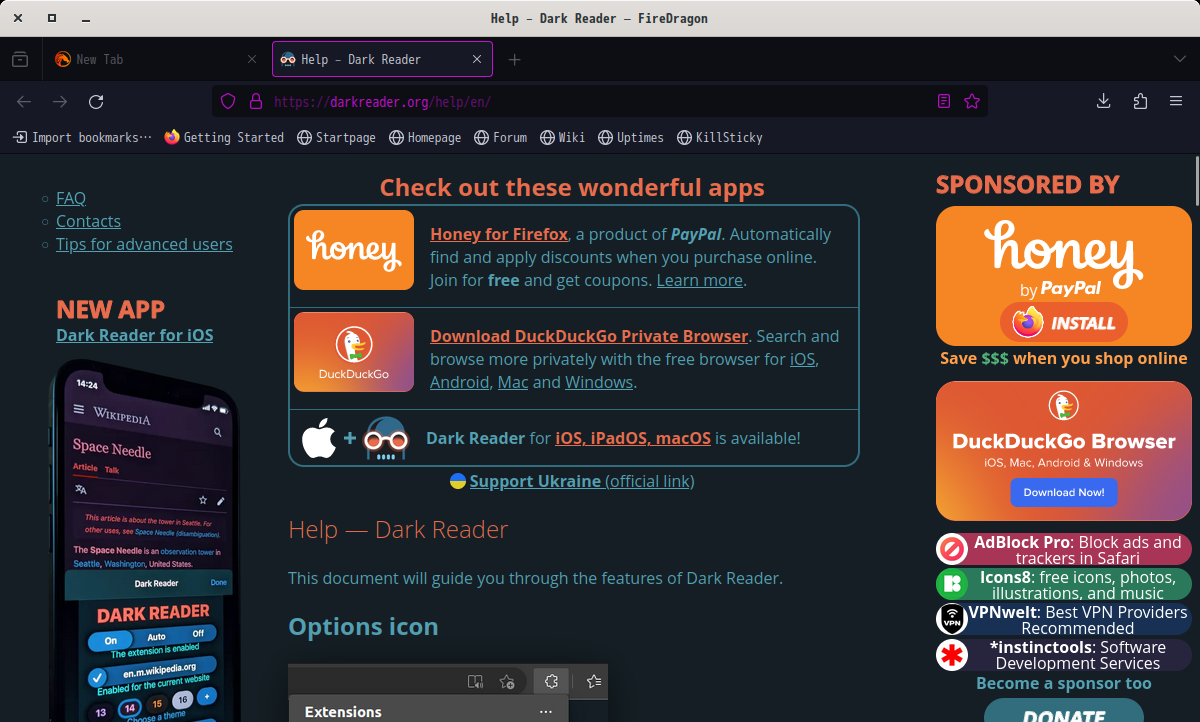This screenshot has height=722, width=1200.
Task: Follow the Learn more link
Action: coord(699,280)
